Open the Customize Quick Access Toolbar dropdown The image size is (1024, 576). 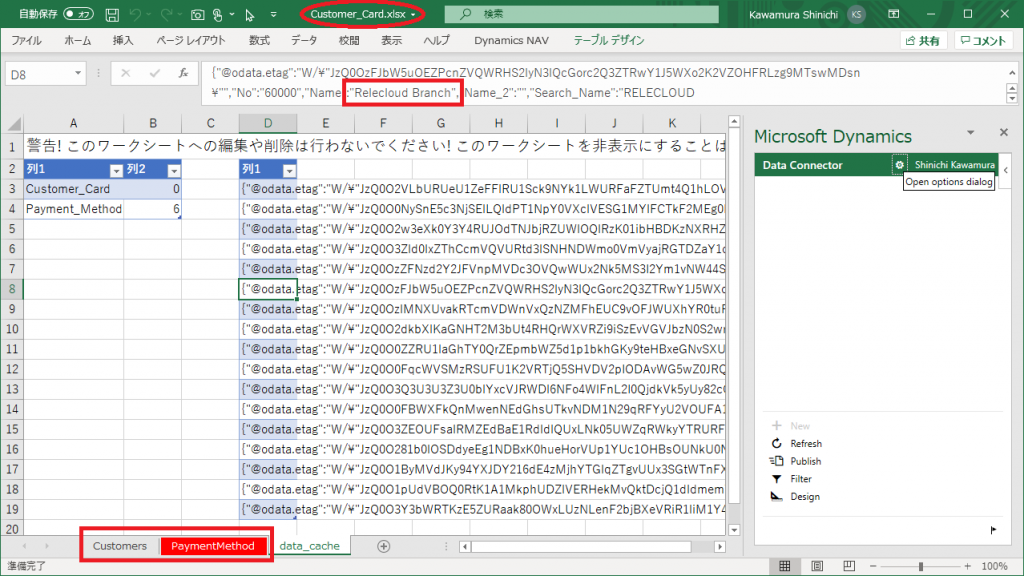[x=274, y=14]
